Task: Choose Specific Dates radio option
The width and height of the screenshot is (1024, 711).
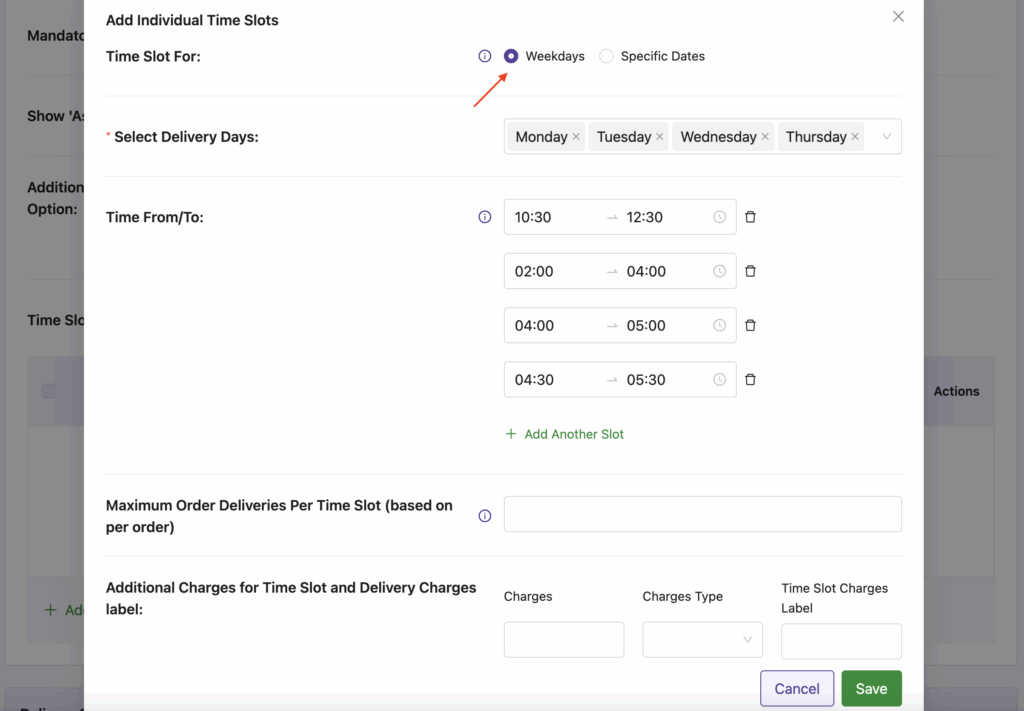Action: [607, 56]
